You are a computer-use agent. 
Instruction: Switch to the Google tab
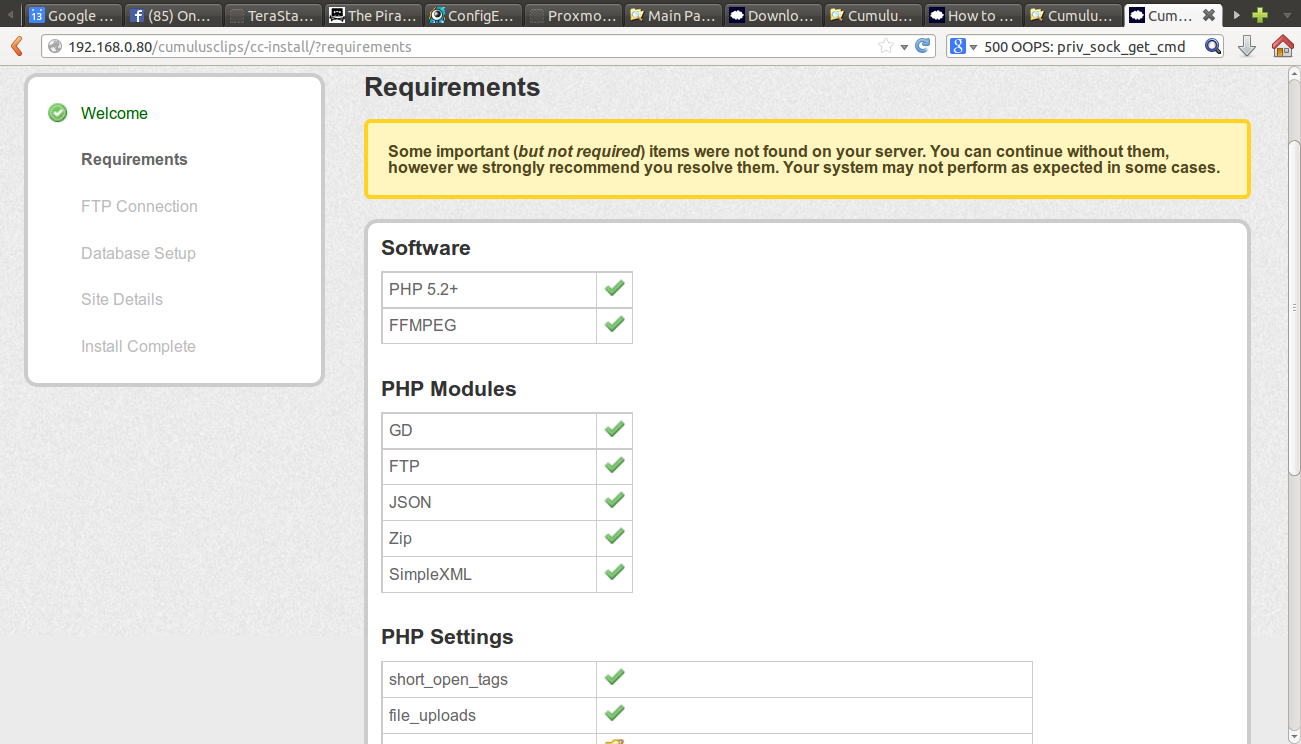pyautogui.click(x=73, y=15)
